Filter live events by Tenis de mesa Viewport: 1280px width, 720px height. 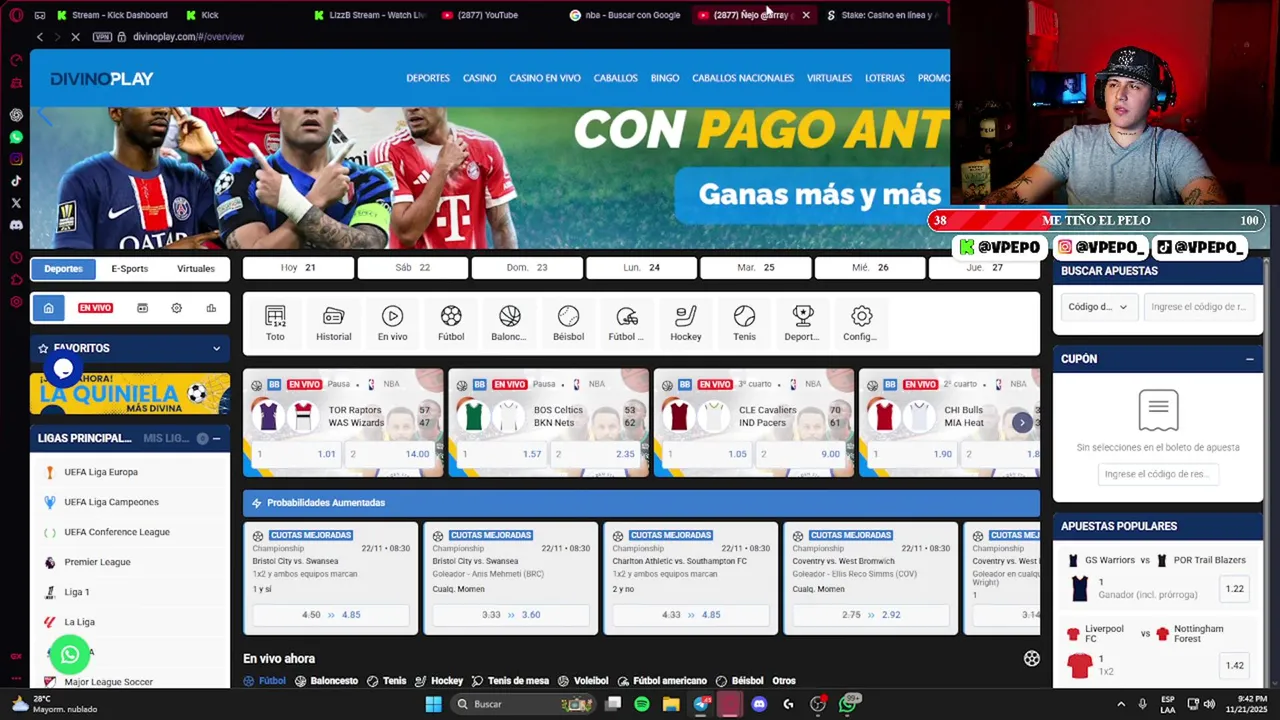(x=510, y=681)
